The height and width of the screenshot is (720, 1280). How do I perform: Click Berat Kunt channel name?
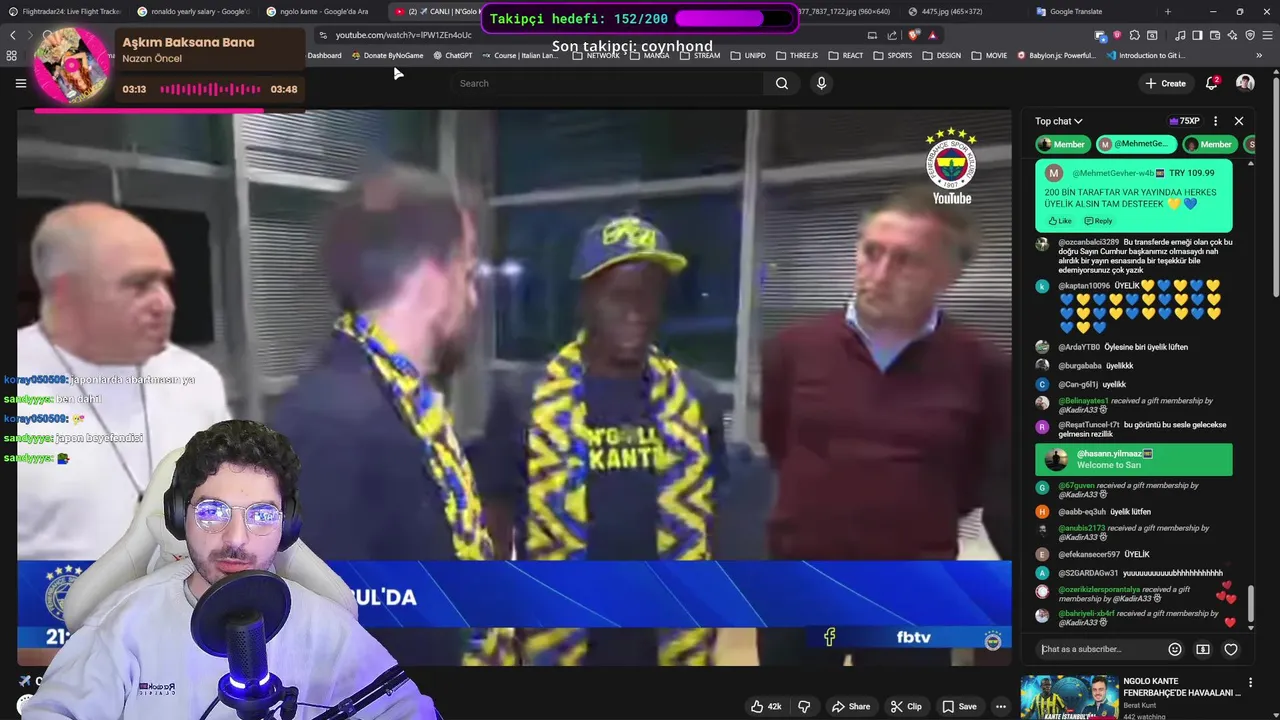tap(1142, 704)
